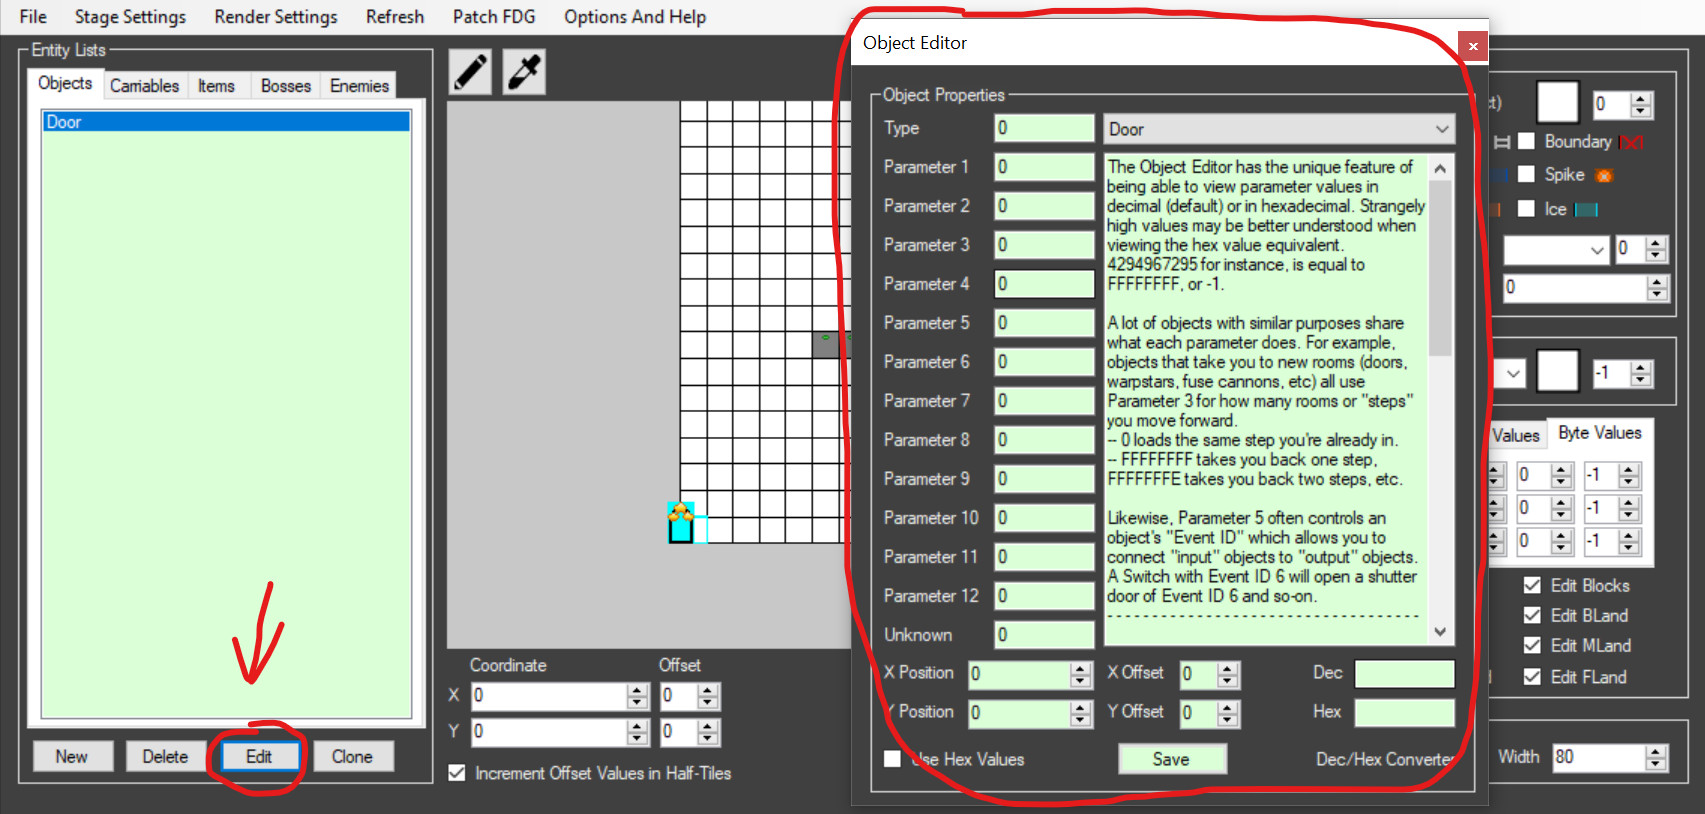Click the door object sprite on grid
Viewport: 1705px width, 814px height.
[x=681, y=523]
